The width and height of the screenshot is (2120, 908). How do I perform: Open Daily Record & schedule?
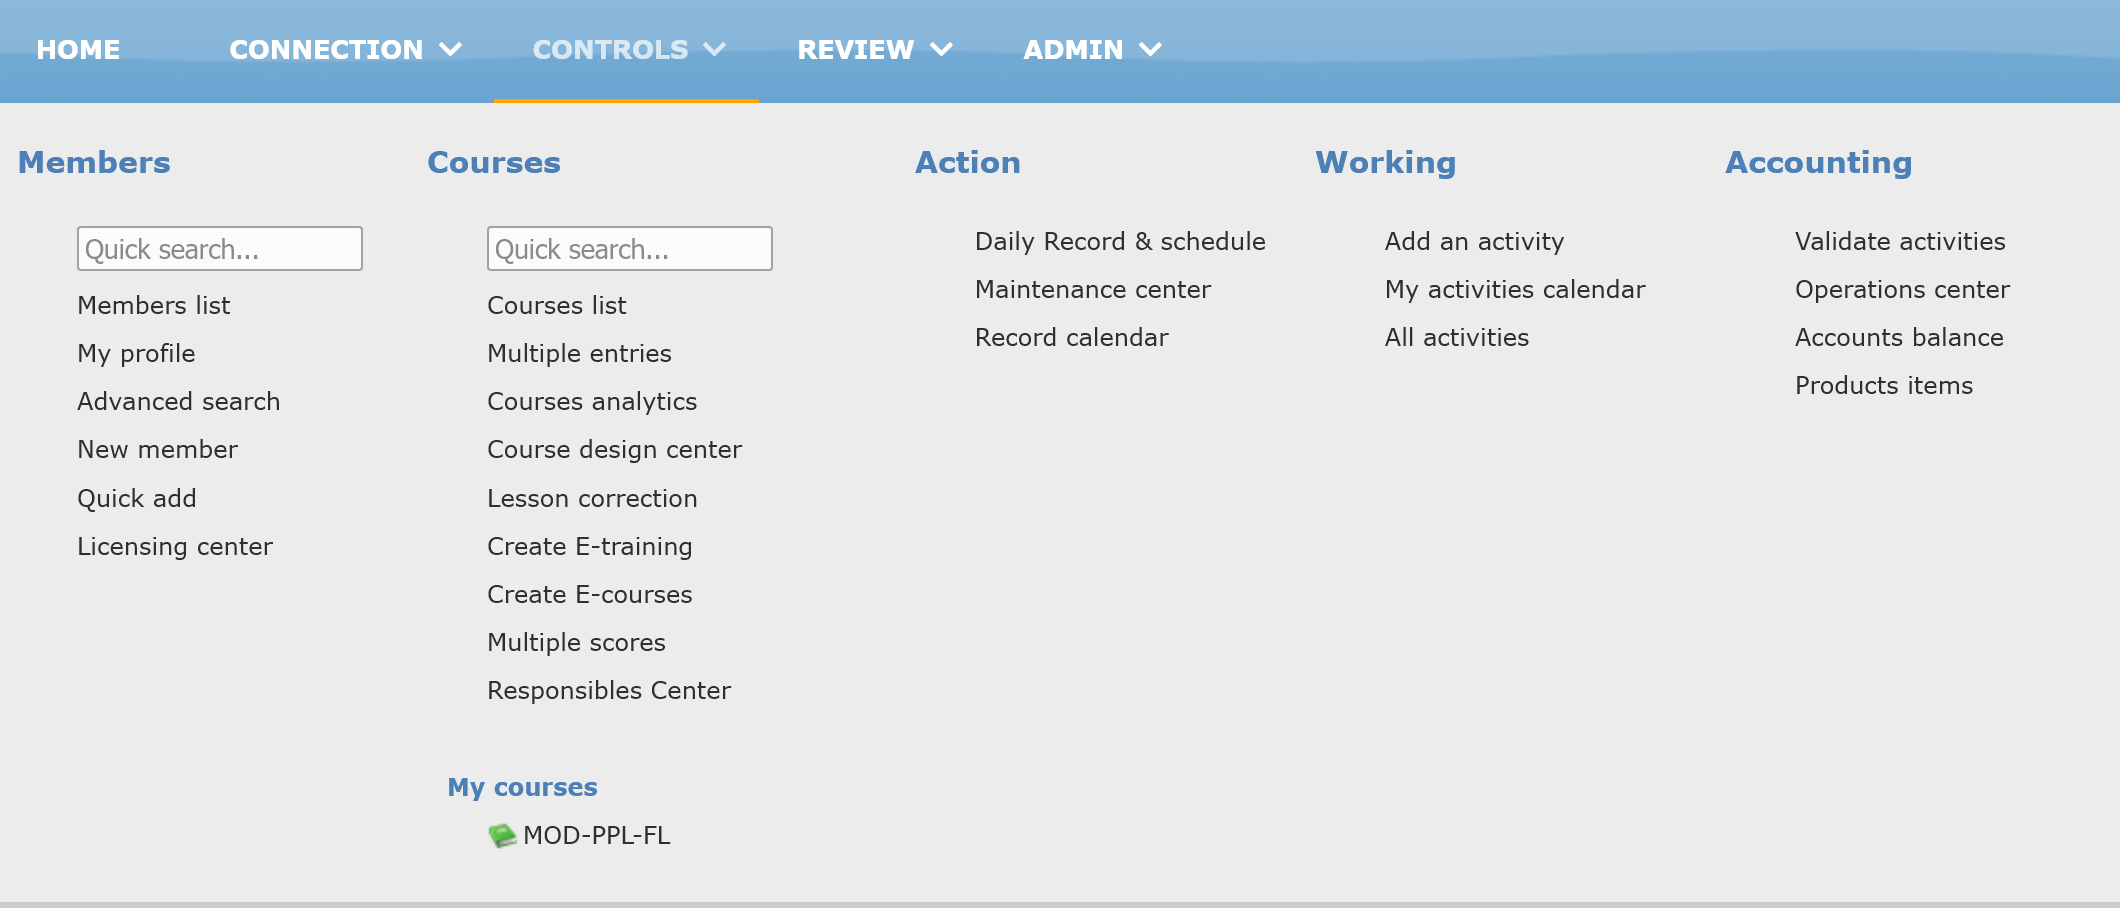pyautogui.click(x=1120, y=241)
